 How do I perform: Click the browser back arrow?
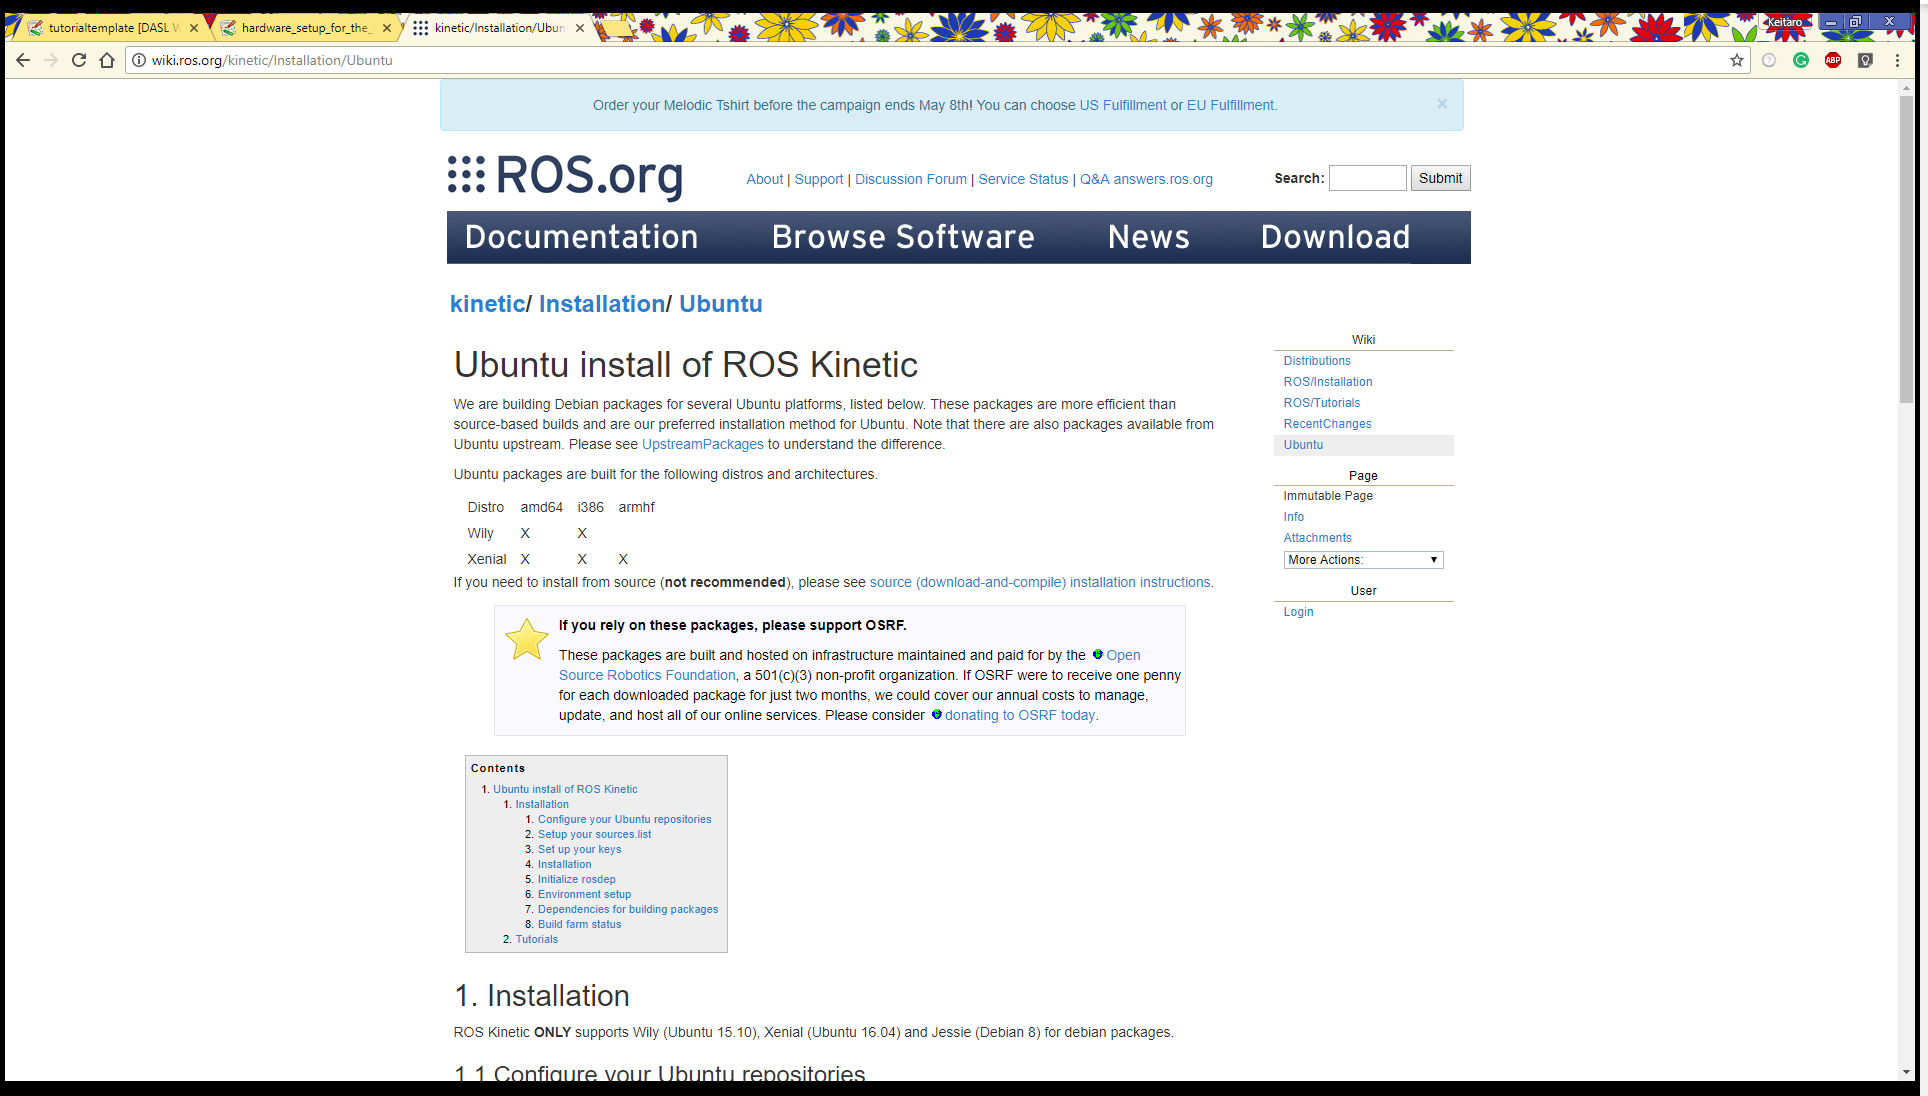click(23, 60)
